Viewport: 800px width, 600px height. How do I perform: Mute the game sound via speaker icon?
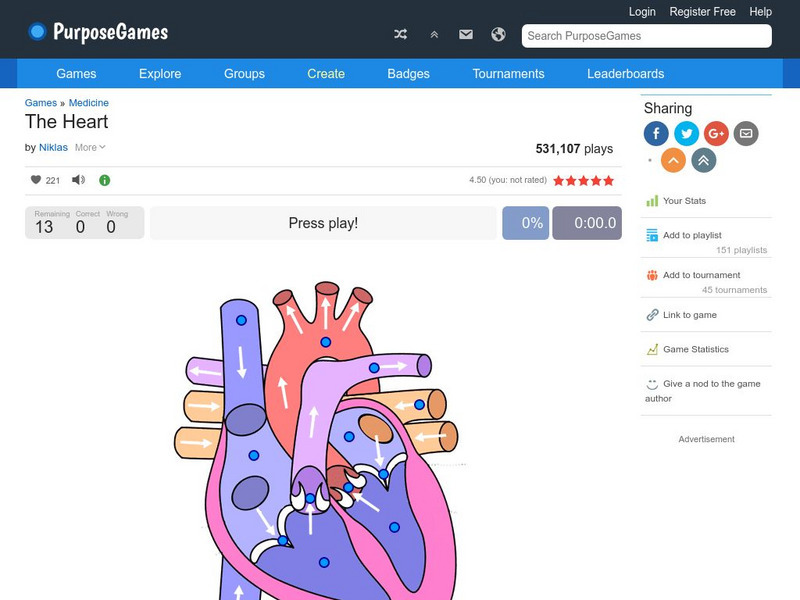point(76,181)
